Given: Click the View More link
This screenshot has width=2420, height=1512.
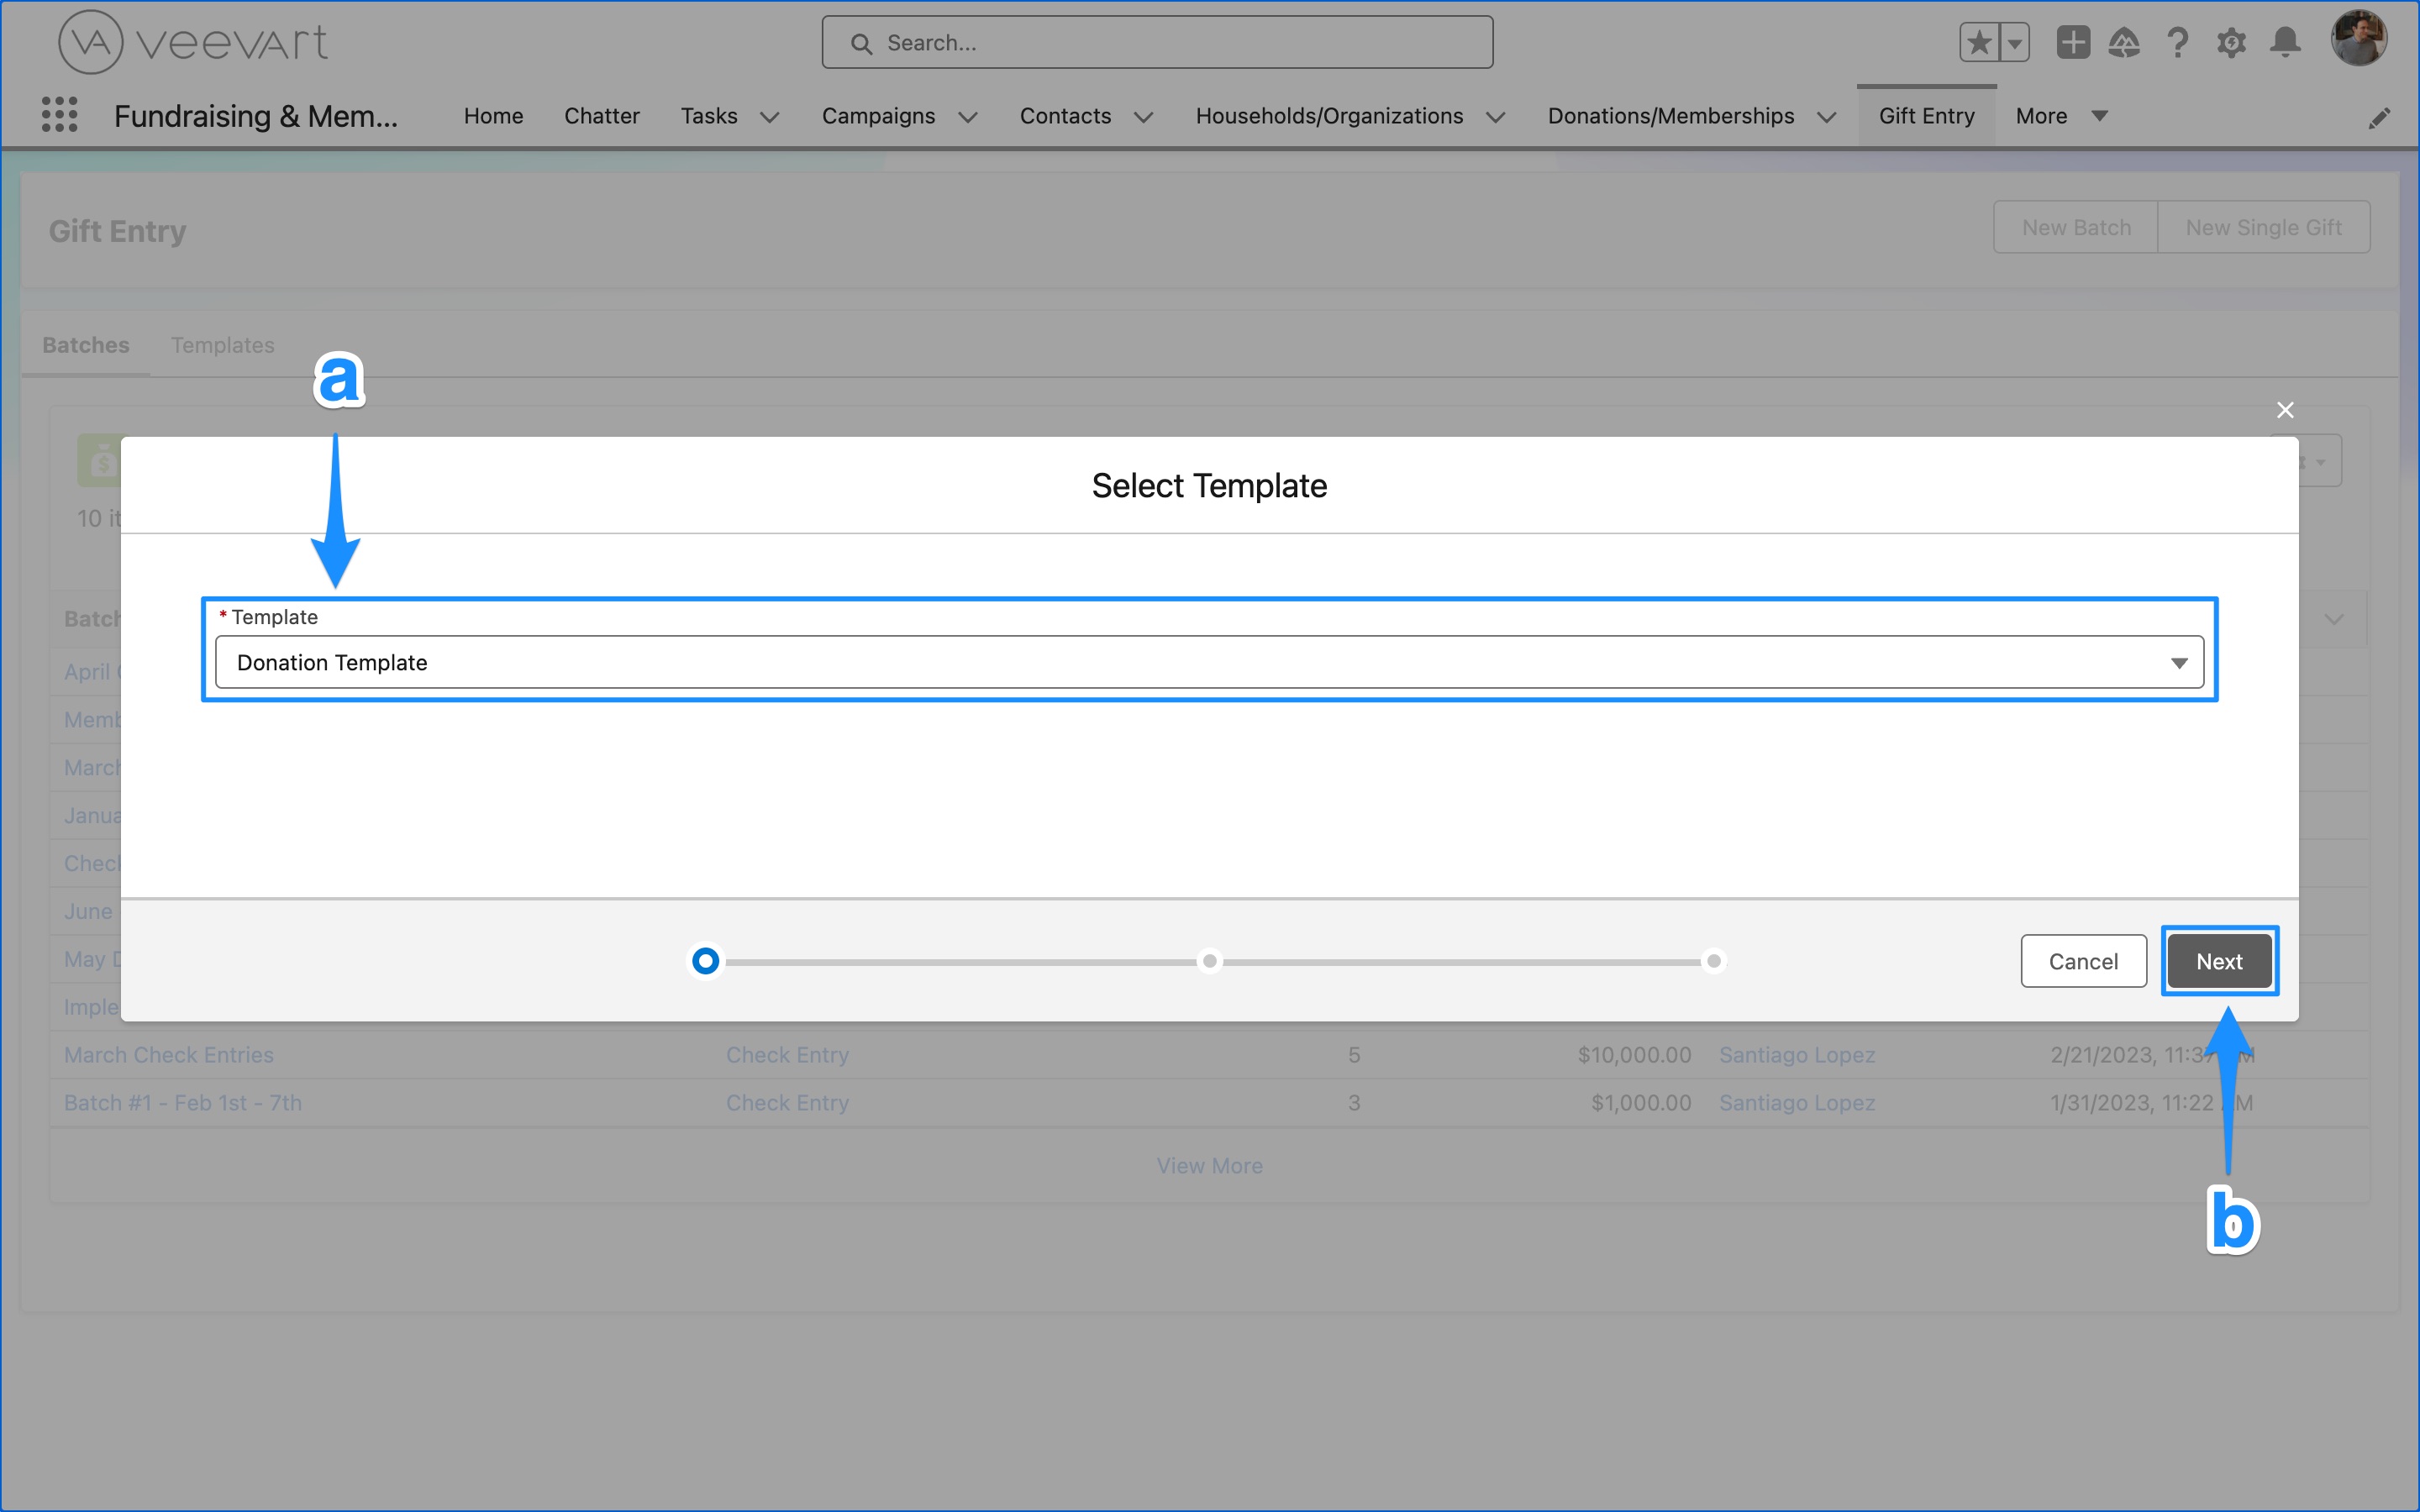Looking at the screenshot, I should click(x=1208, y=1165).
